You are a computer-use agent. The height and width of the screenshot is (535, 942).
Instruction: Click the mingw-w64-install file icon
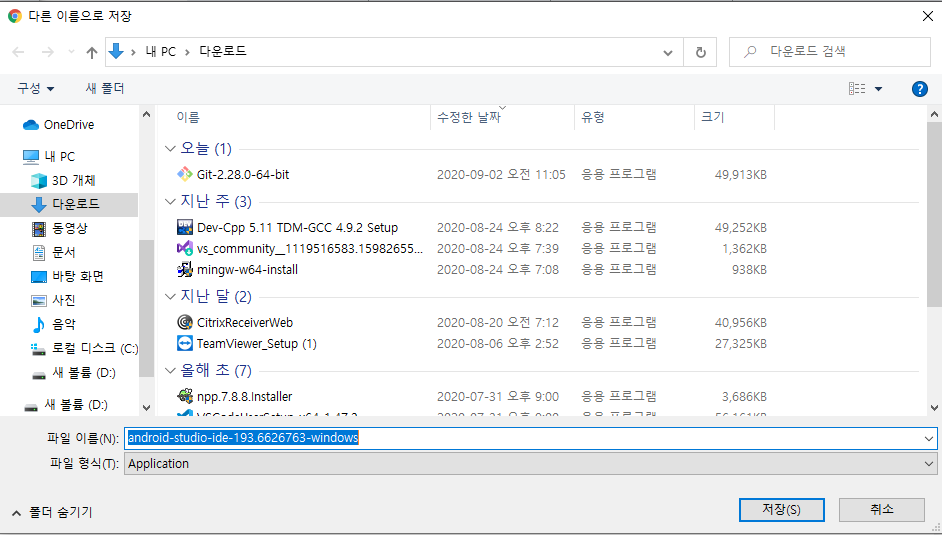[184, 269]
